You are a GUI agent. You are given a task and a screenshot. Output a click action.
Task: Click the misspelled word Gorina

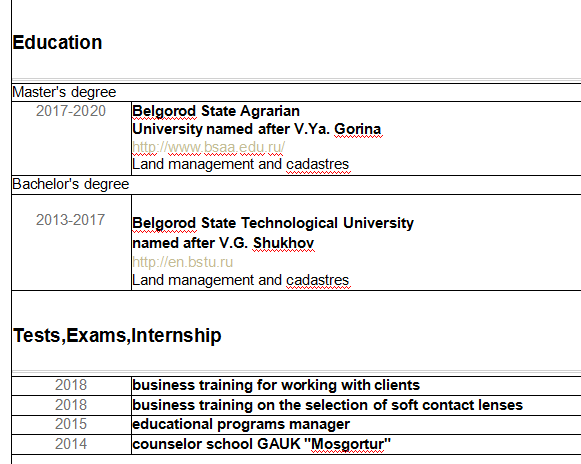coord(358,129)
